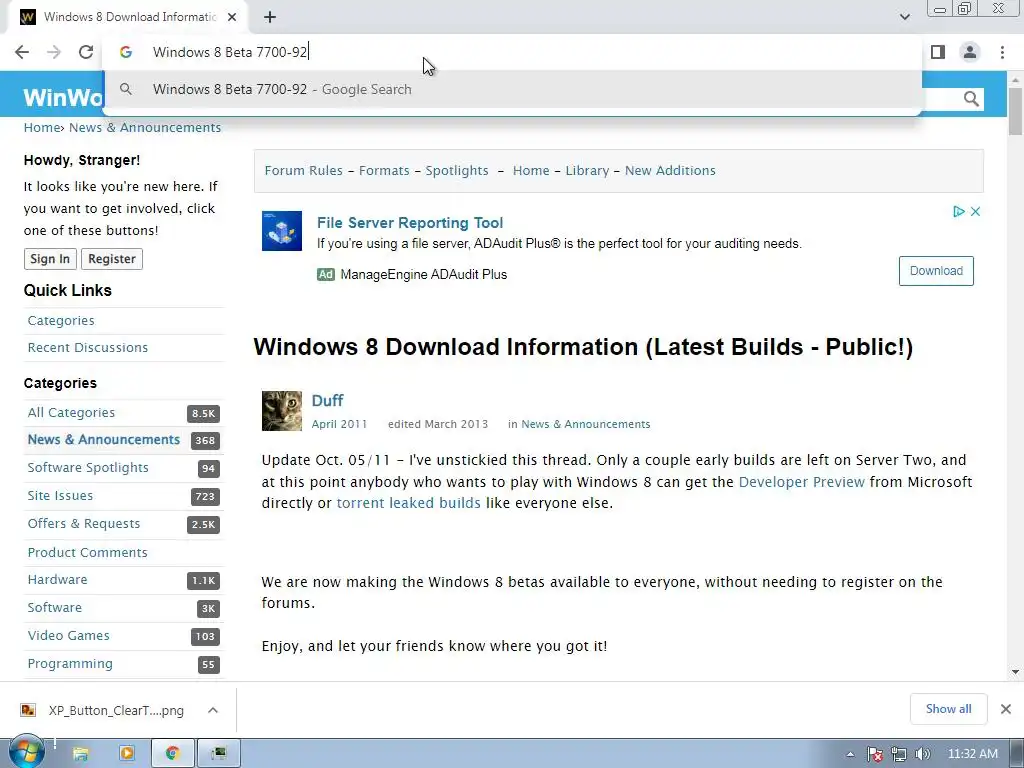The width and height of the screenshot is (1024, 768).
Task: Close the ad with the X icon
Action: [975, 212]
